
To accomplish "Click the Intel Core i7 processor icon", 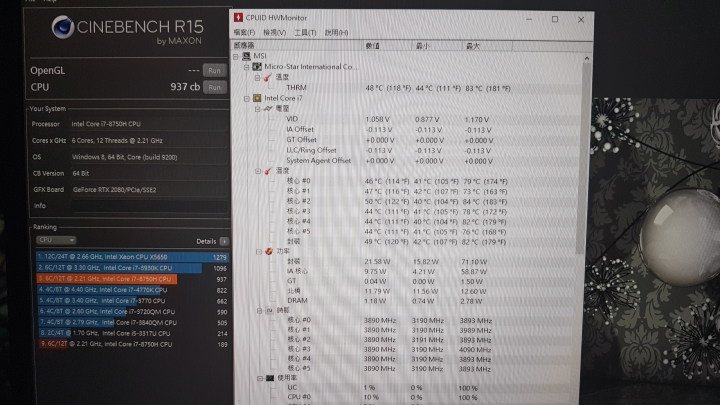I will (257, 98).
